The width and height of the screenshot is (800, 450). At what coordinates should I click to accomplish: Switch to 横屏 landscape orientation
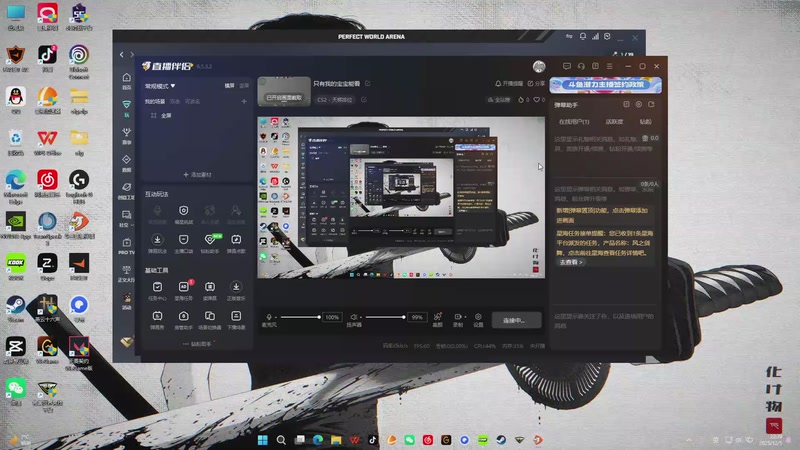[x=230, y=86]
